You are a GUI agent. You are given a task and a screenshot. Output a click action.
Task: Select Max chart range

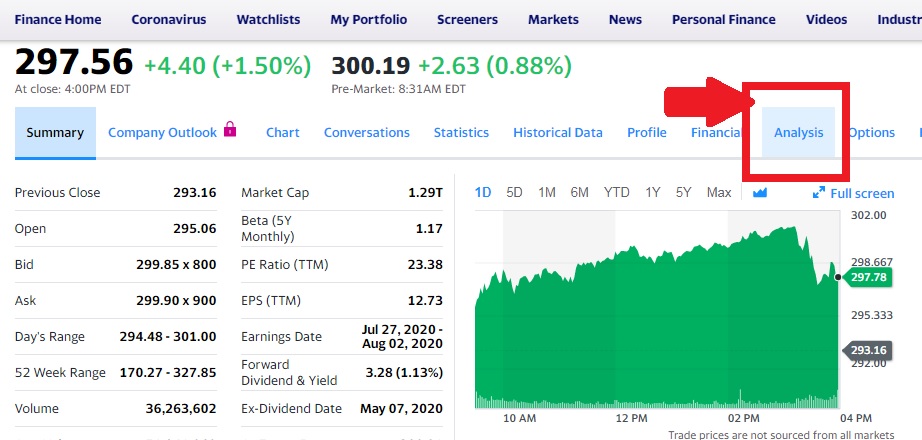coord(719,192)
